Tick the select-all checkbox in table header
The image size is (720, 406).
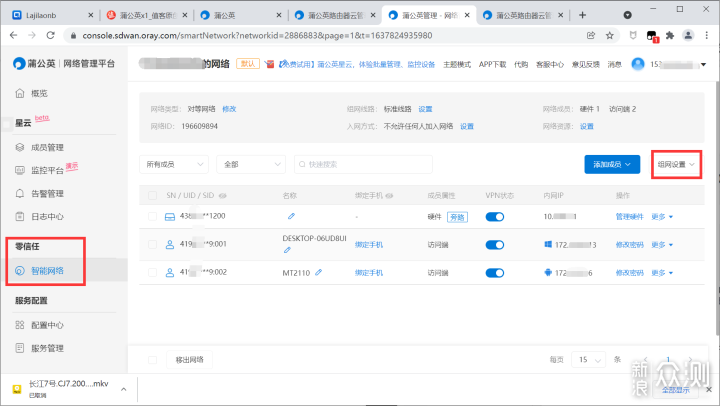(x=152, y=196)
